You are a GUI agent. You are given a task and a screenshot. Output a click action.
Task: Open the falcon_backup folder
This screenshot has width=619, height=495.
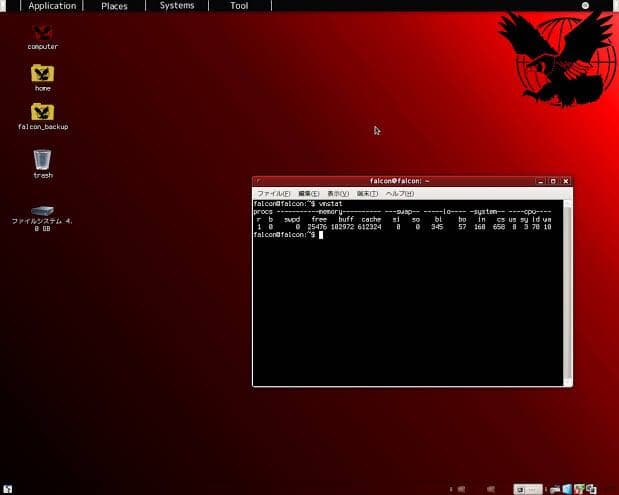pyautogui.click(x=42, y=112)
